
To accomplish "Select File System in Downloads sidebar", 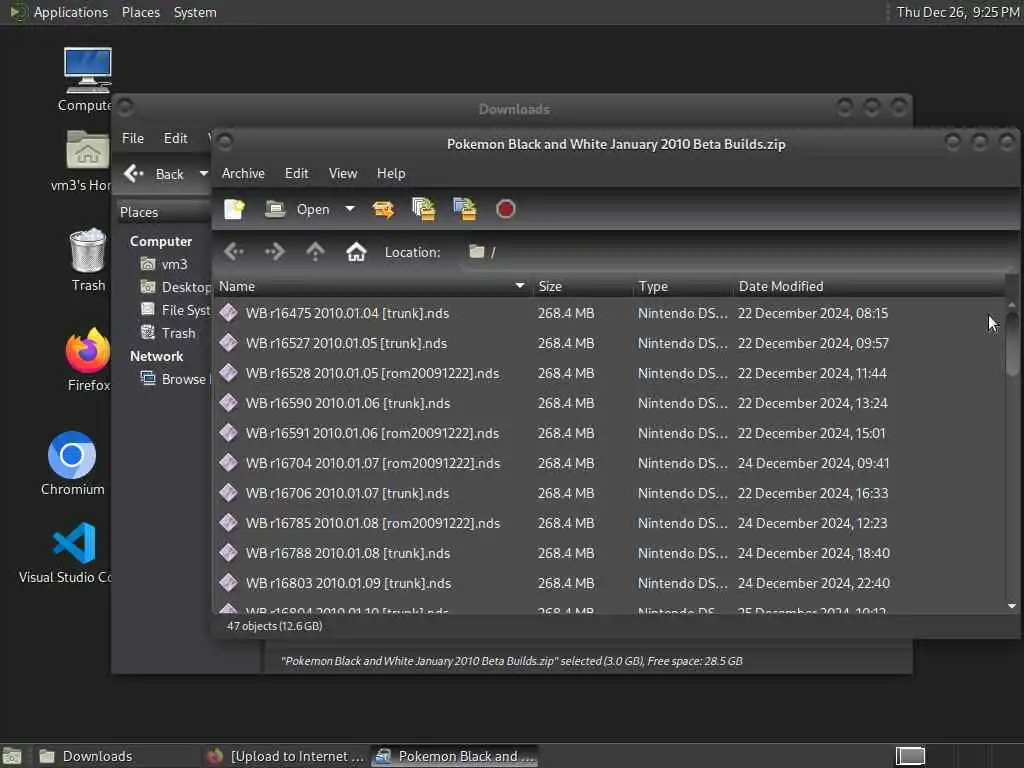I will (x=175, y=310).
